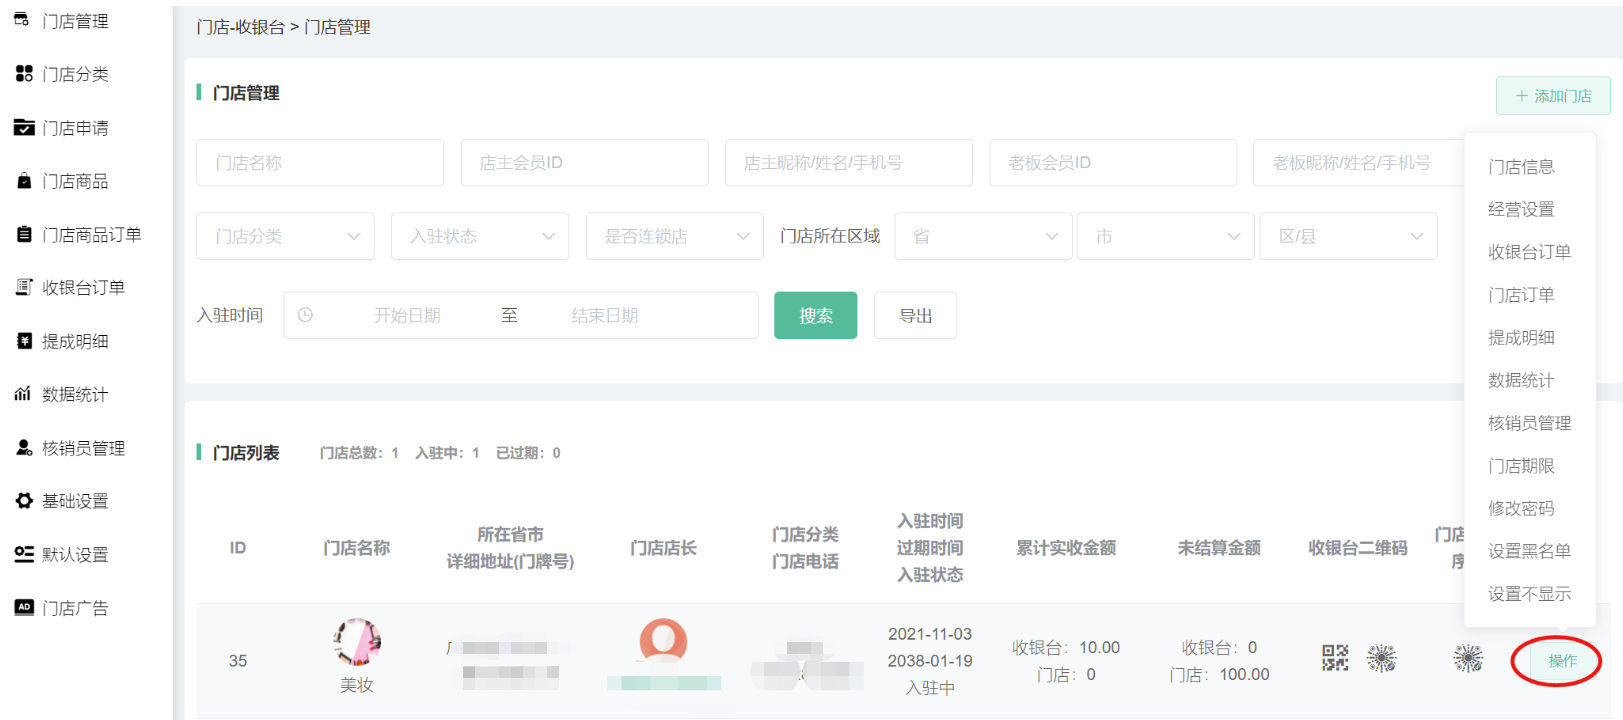Image resolution: width=1623 pixels, height=720 pixels.
Task: Open 数据统计 chart icon in sidebar
Action: 23,394
